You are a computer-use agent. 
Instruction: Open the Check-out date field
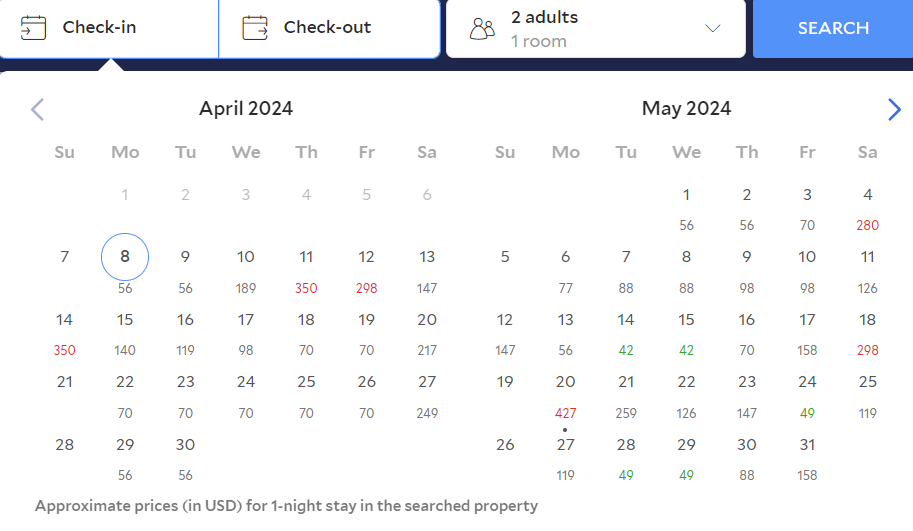[x=328, y=28]
